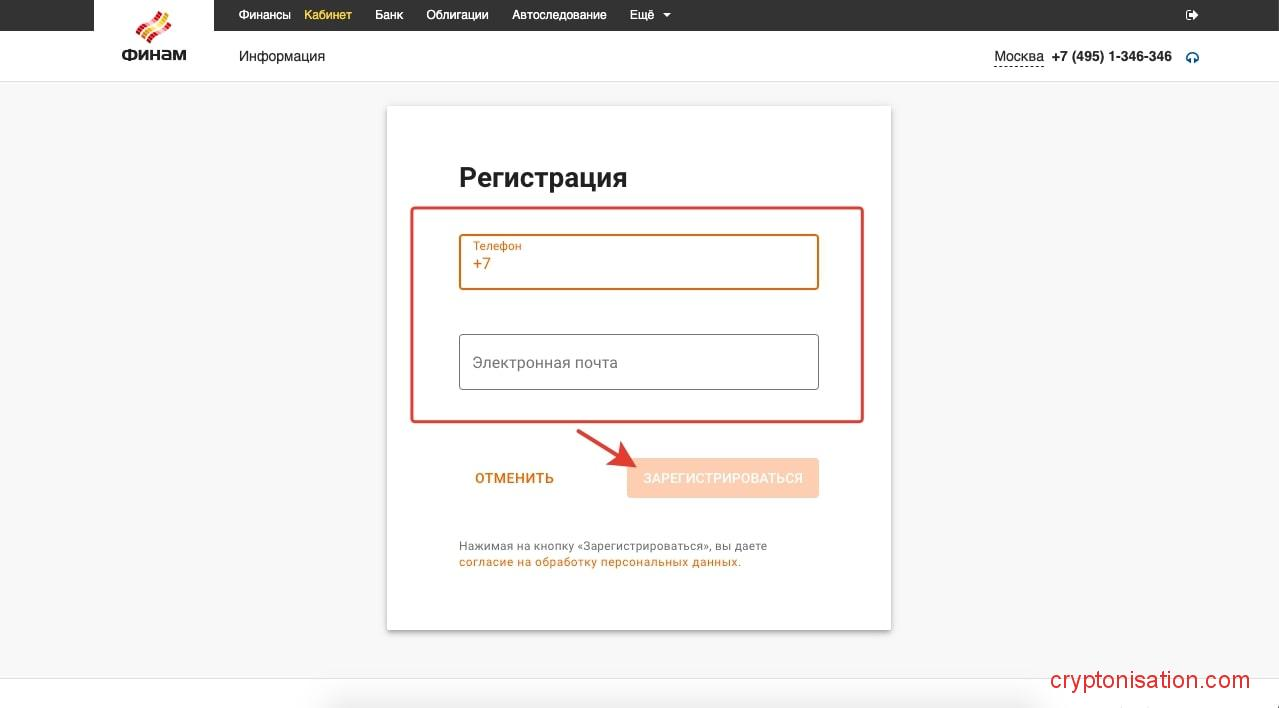Image resolution: width=1279 pixels, height=708 pixels.
Task: Open the Информация link
Action: 281,56
